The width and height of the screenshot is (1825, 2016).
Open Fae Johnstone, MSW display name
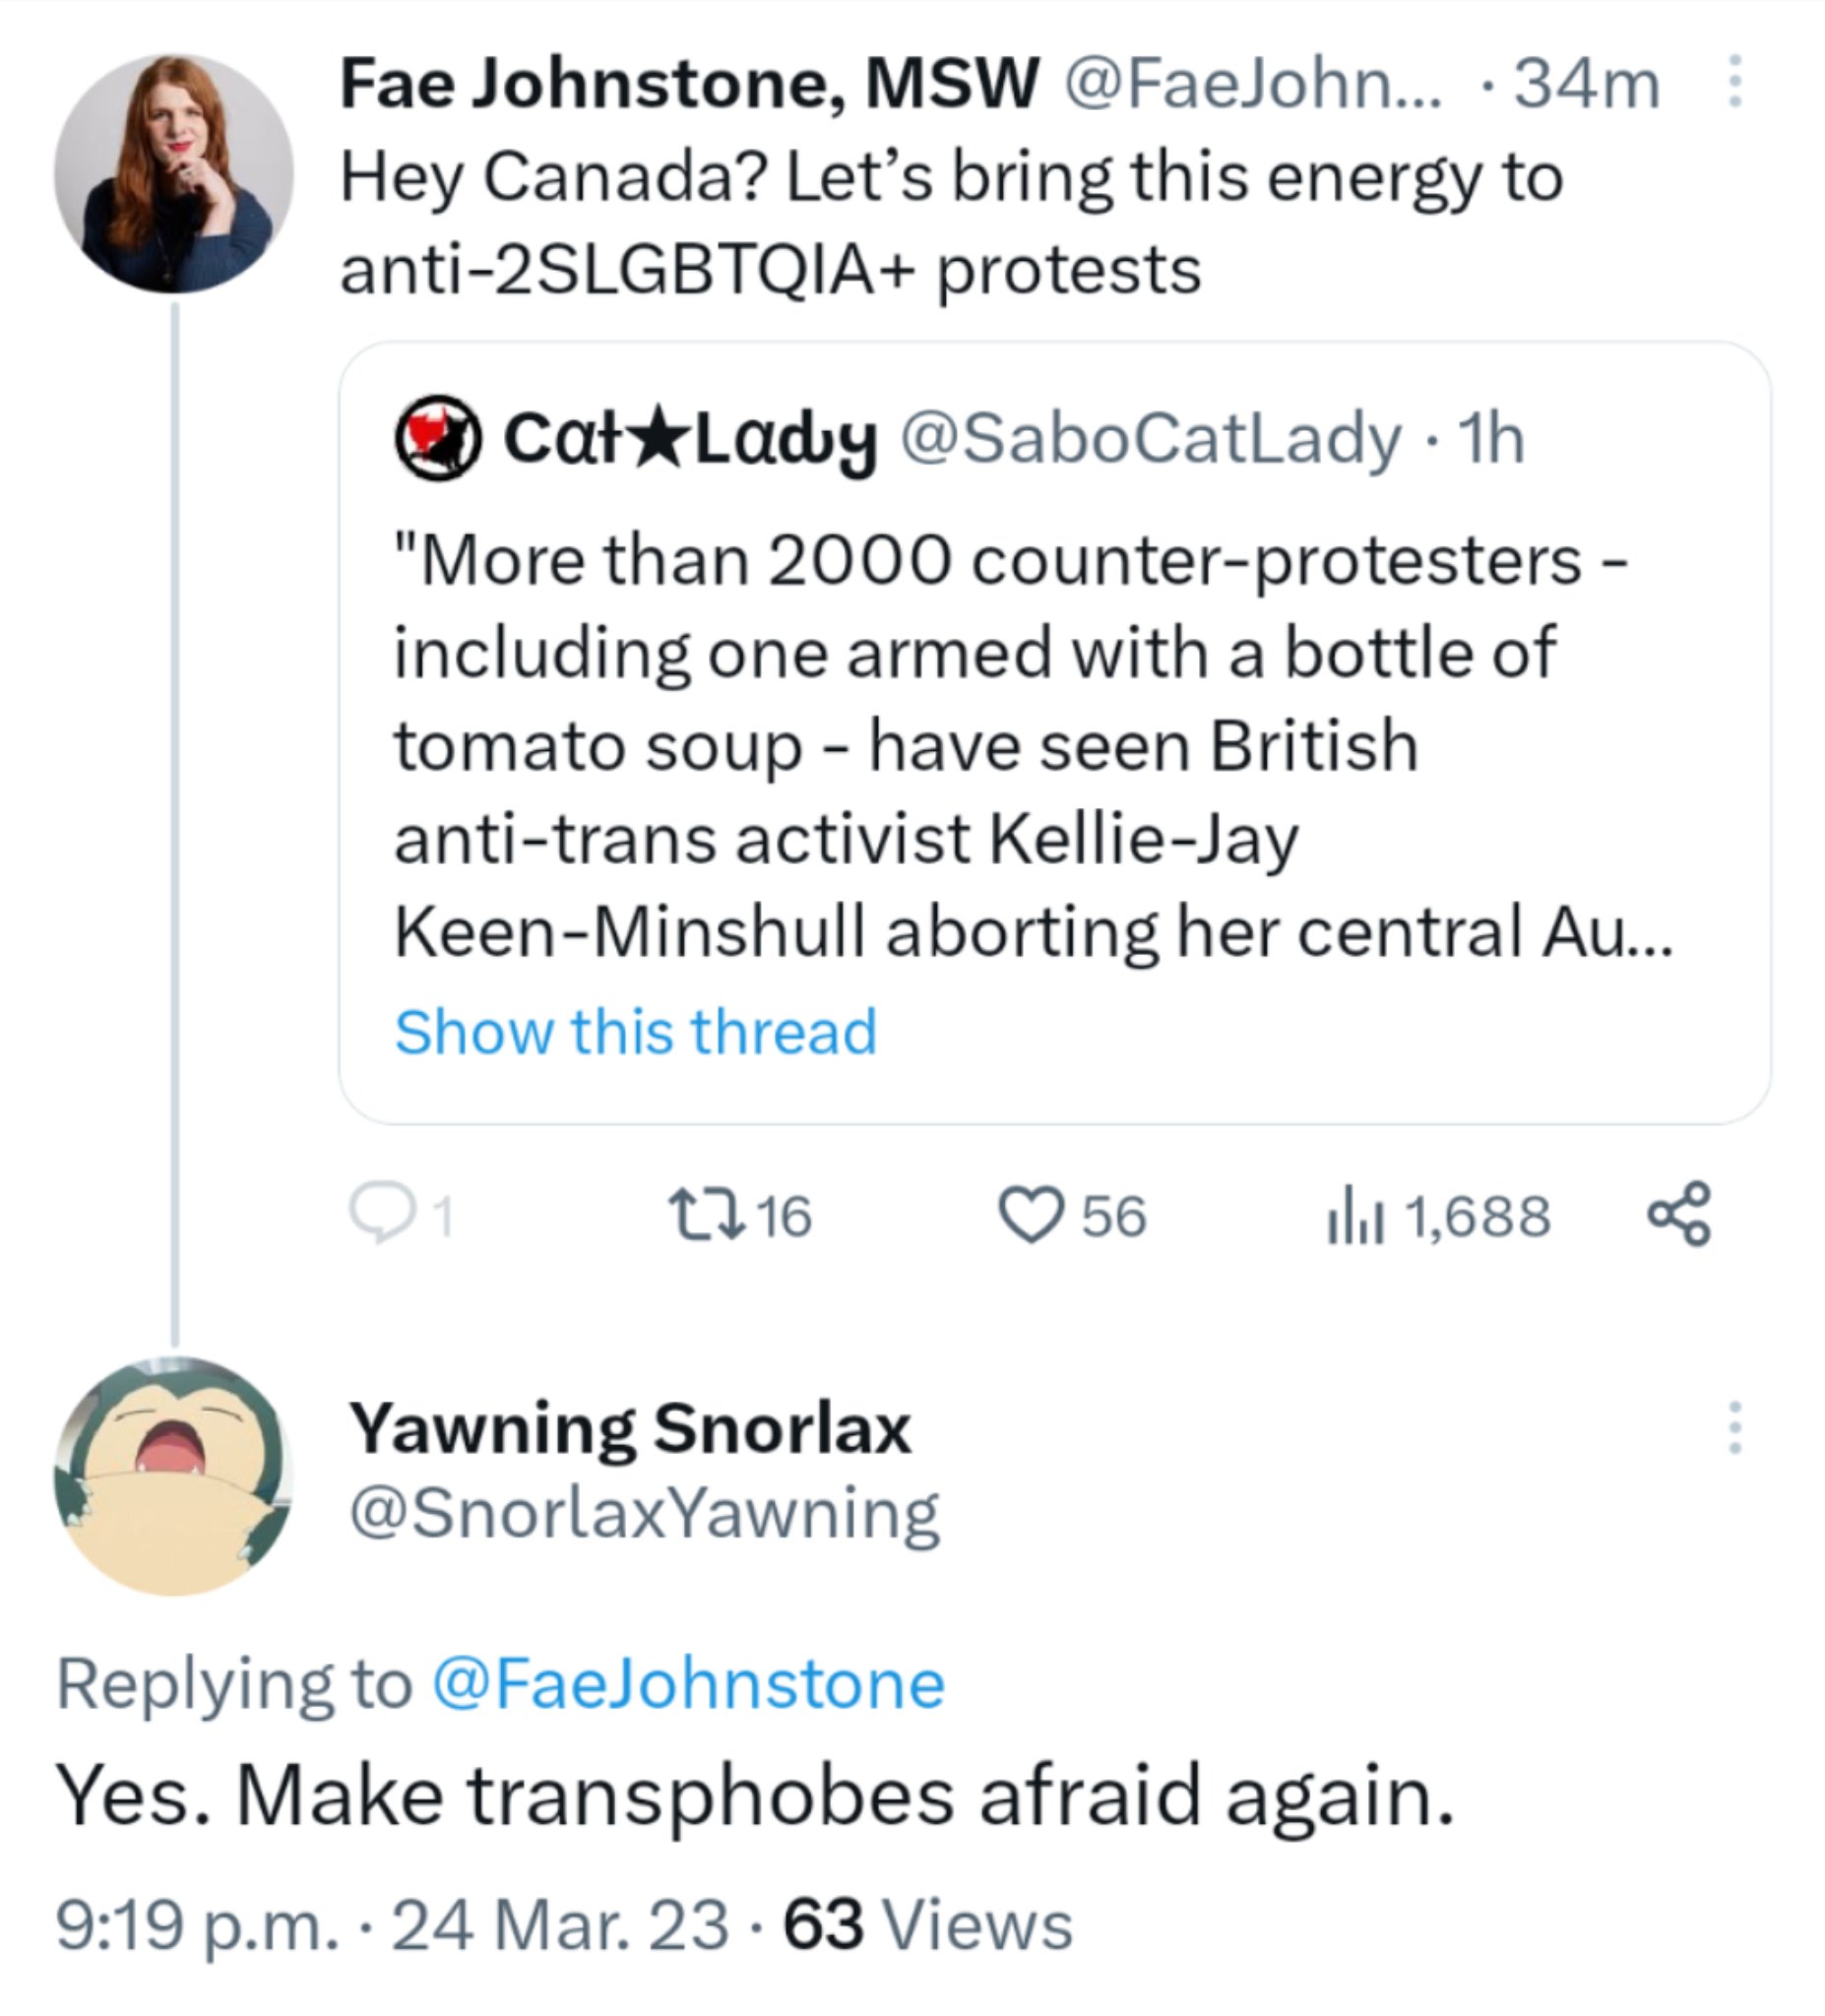tap(690, 83)
